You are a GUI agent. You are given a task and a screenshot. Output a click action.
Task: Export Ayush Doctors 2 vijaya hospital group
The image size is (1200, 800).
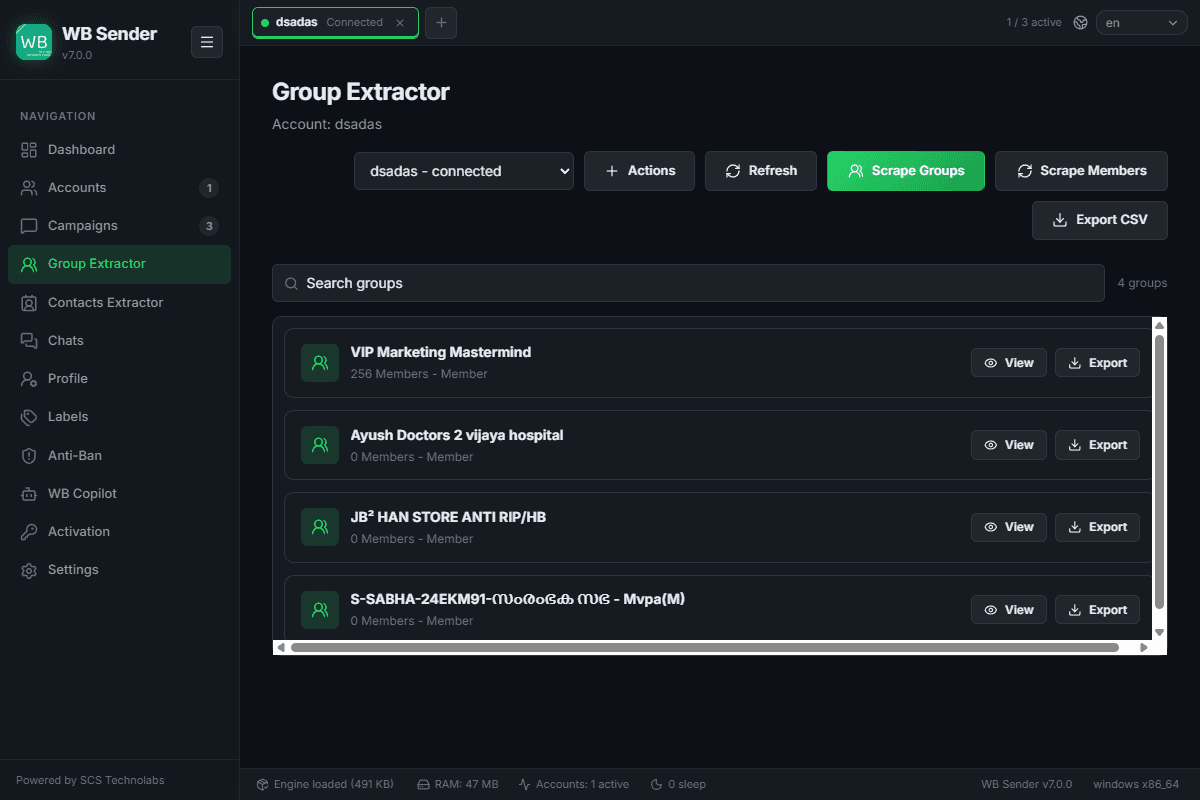tap(1097, 445)
